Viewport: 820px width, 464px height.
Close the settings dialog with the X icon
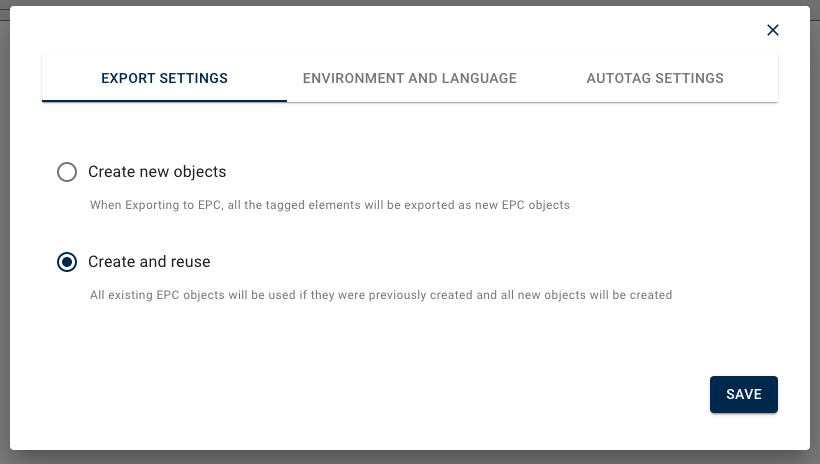pos(772,30)
